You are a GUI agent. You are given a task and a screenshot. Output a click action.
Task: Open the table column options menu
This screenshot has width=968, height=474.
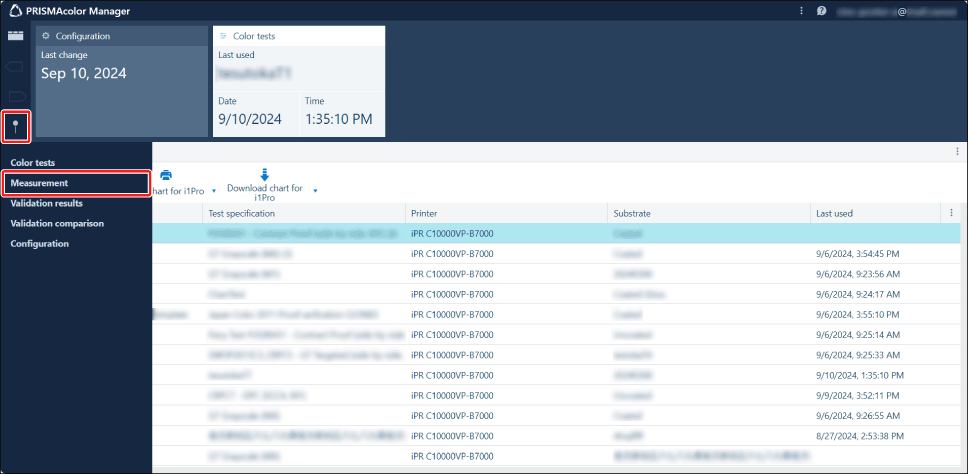tap(950, 213)
